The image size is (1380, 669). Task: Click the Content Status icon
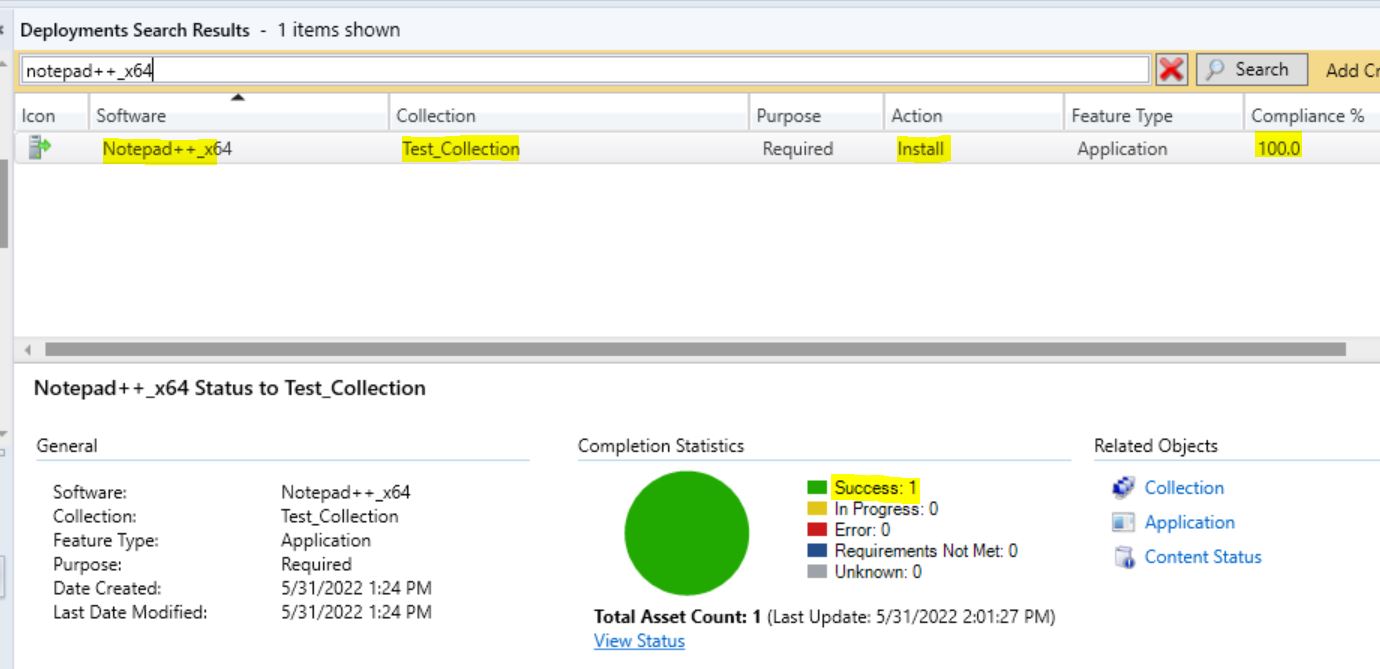pos(1124,558)
